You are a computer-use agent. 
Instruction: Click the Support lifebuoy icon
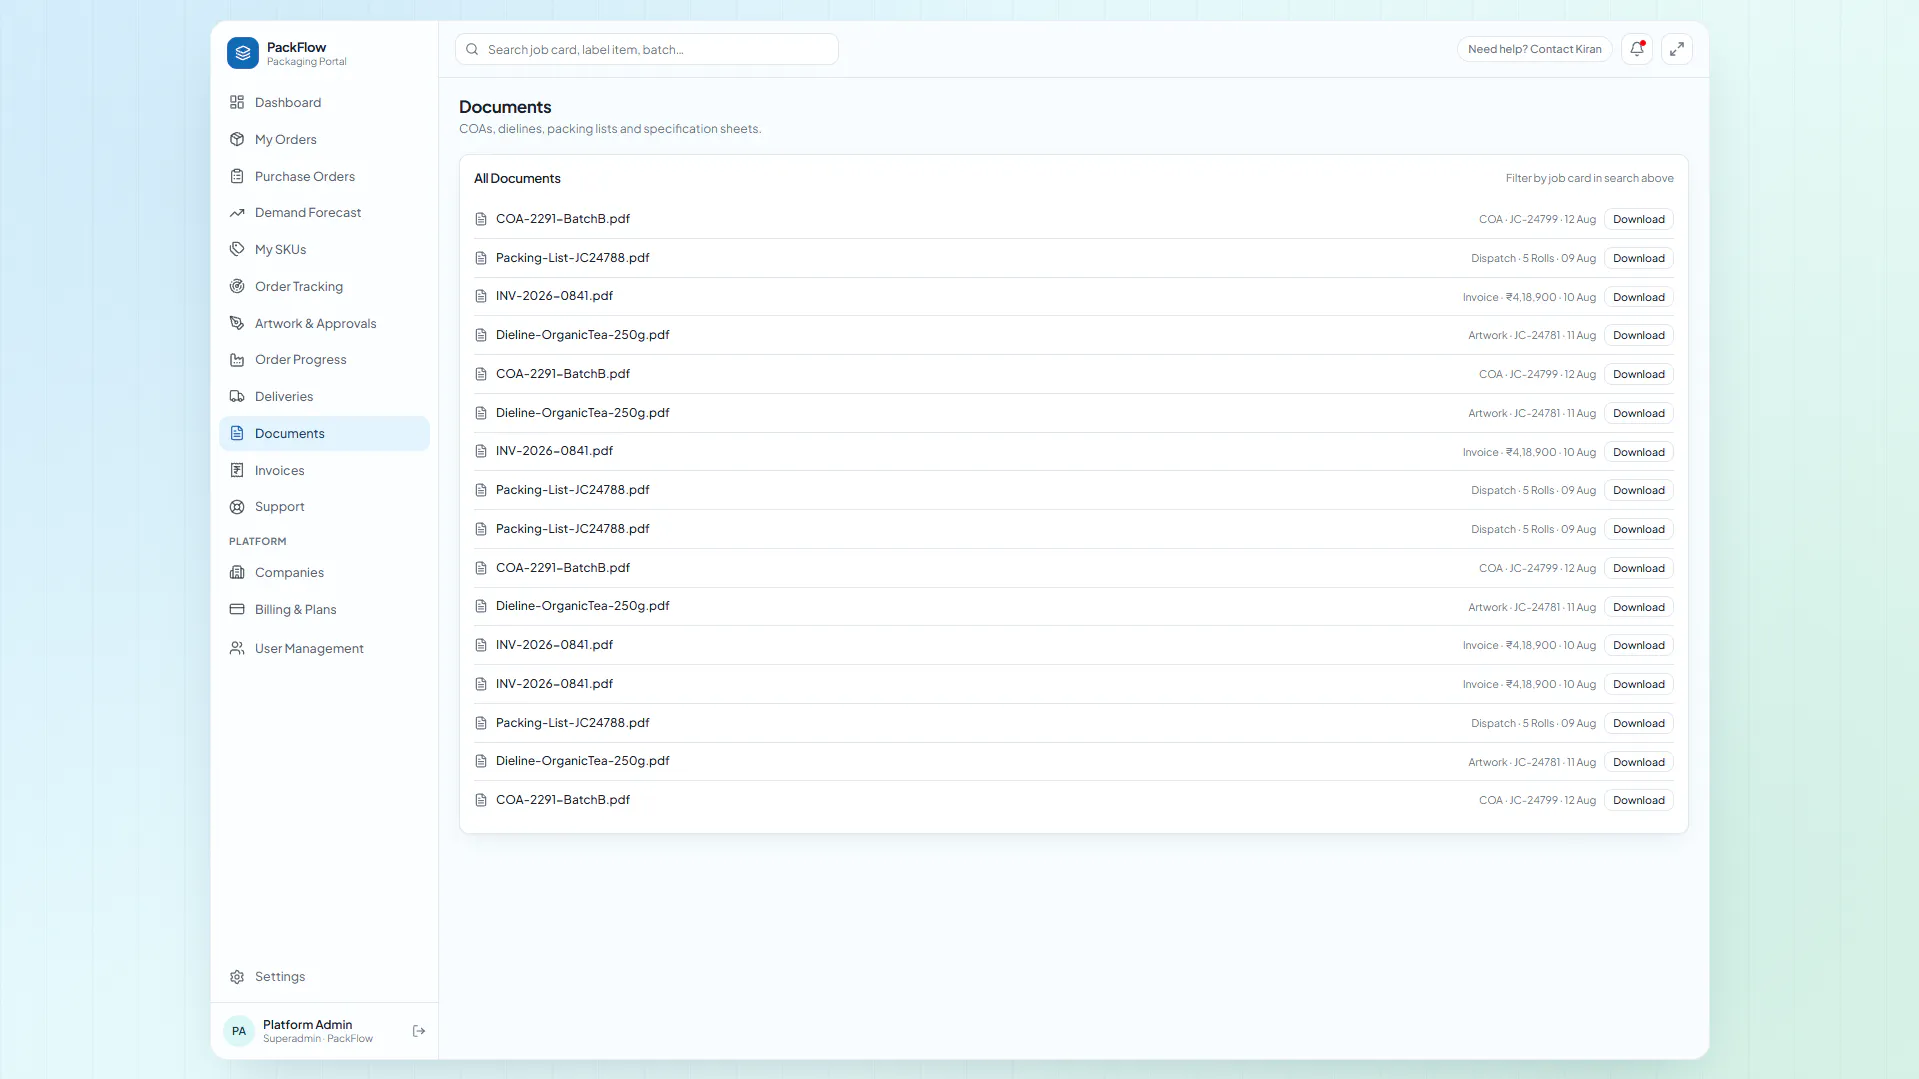click(237, 507)
